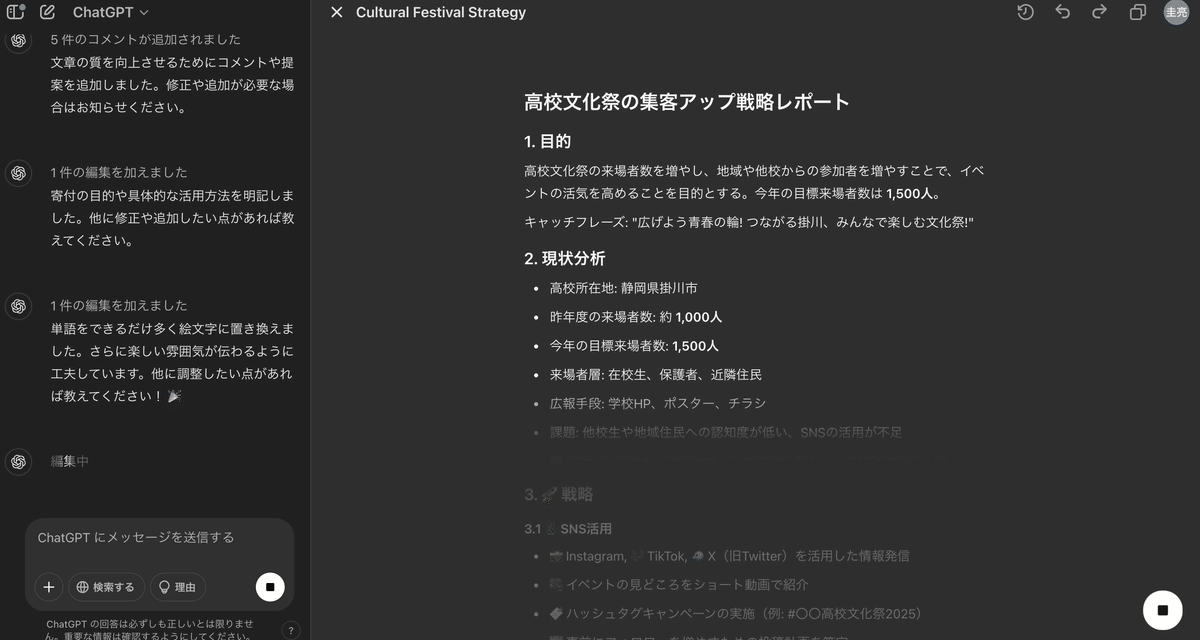Click the ChatGPT avatar beside 絵文字 message
The width and height of the screenshot is (1200, 640).
(x=18, y=306)
